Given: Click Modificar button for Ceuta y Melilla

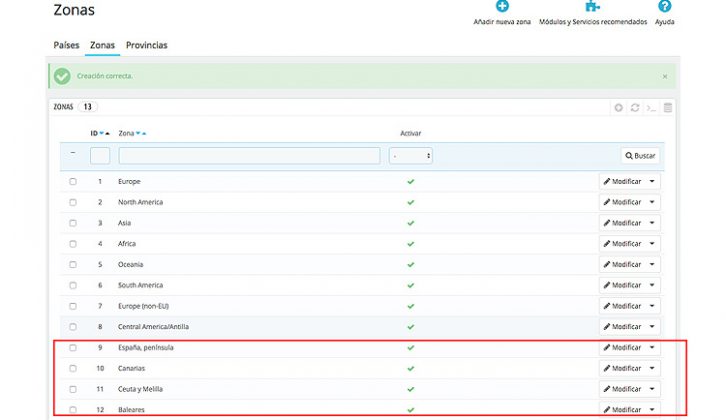Looking at the screenshot, I should (623, 389).
